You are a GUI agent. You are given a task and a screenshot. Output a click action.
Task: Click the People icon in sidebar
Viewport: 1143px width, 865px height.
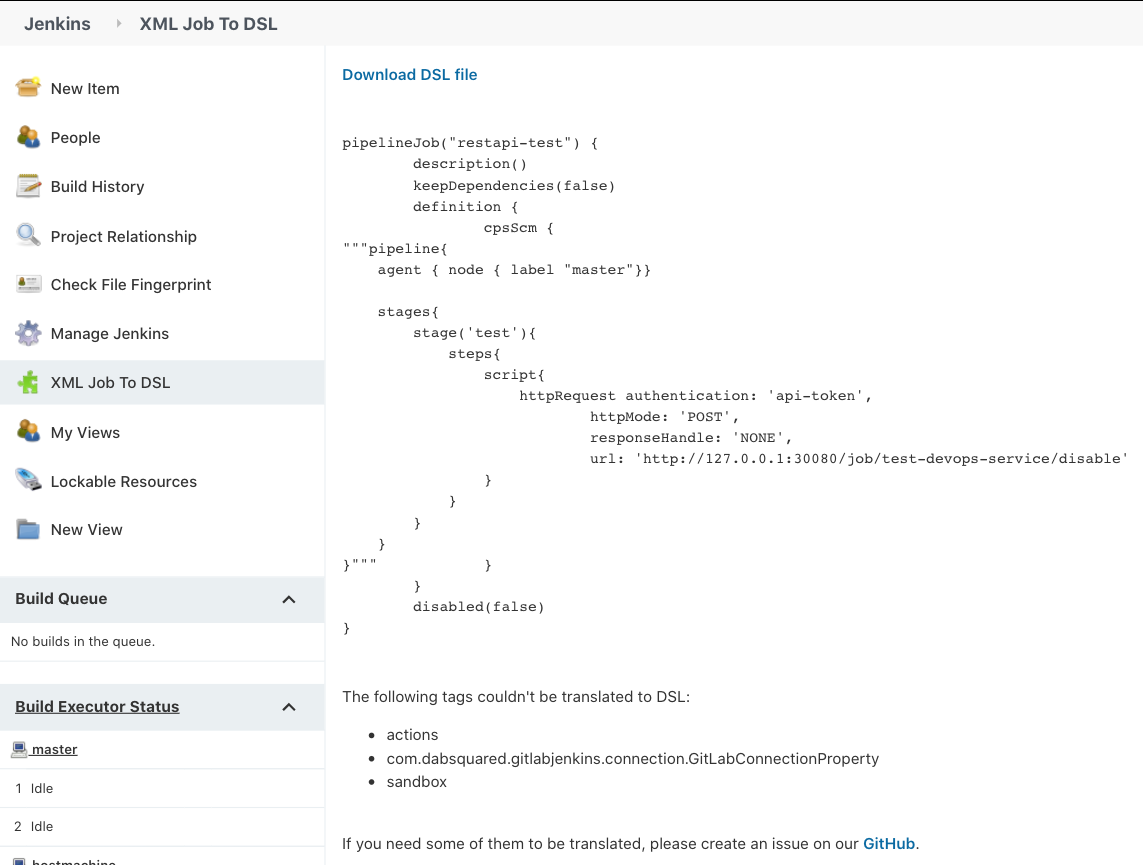pyautogui.click(x=28, y=137)
